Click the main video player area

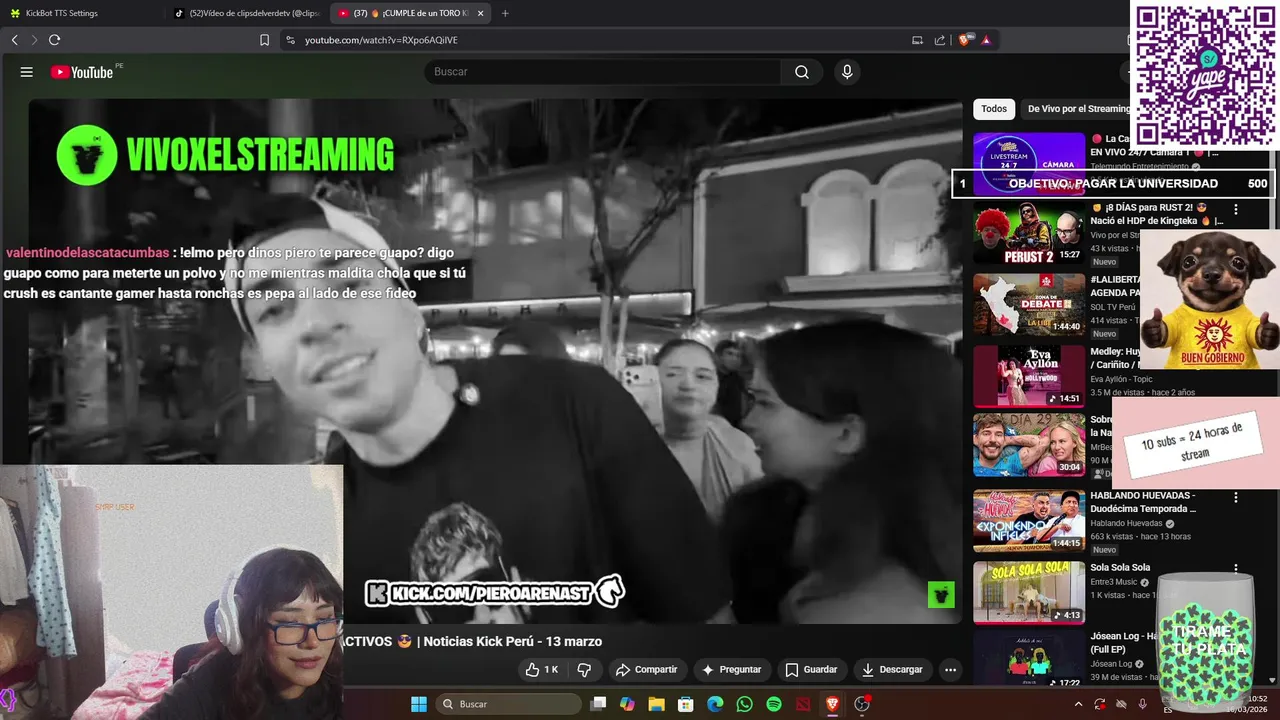[495, 362]
